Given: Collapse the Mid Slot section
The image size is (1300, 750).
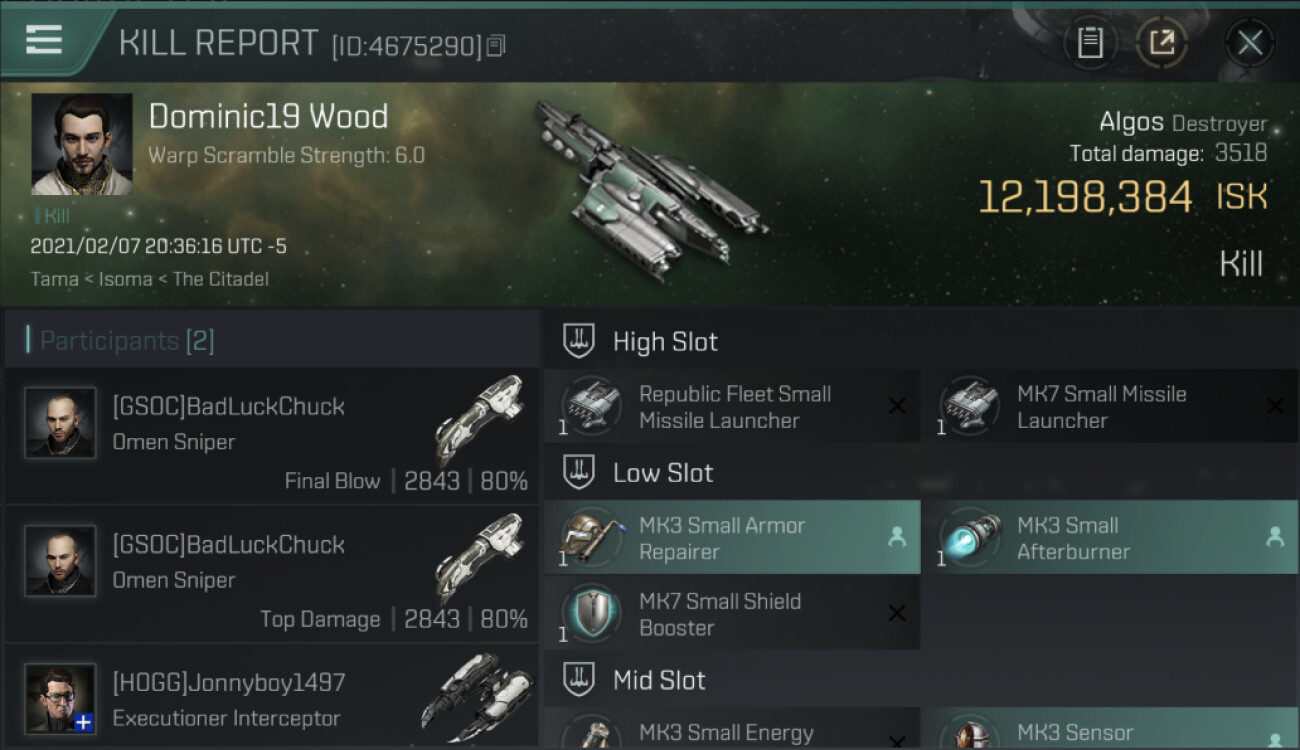Looking at the screenshot, I should tap(579, 680).
